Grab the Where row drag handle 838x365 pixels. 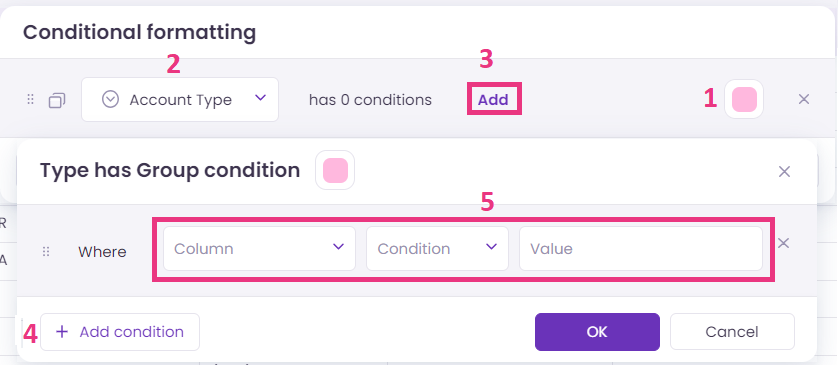(46, 251)
